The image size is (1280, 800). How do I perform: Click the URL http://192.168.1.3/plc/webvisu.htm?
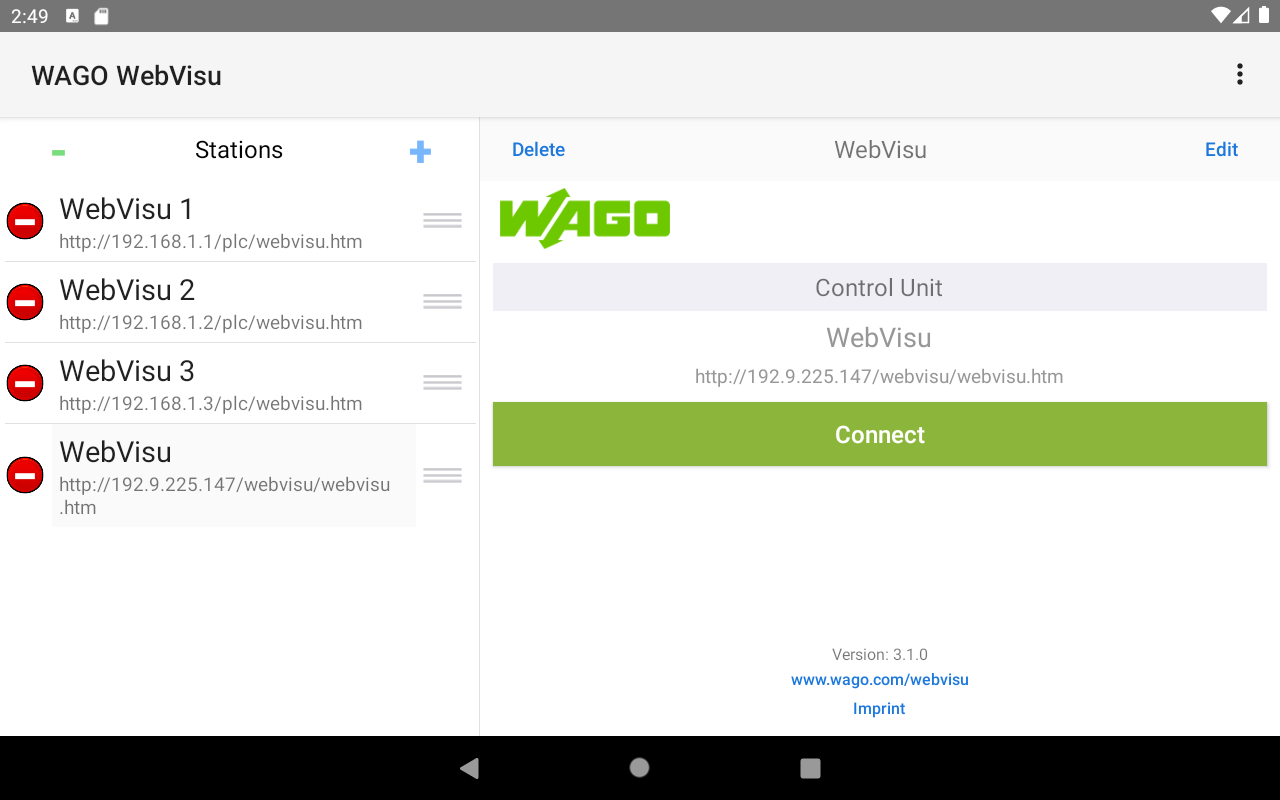coord(211,404)
